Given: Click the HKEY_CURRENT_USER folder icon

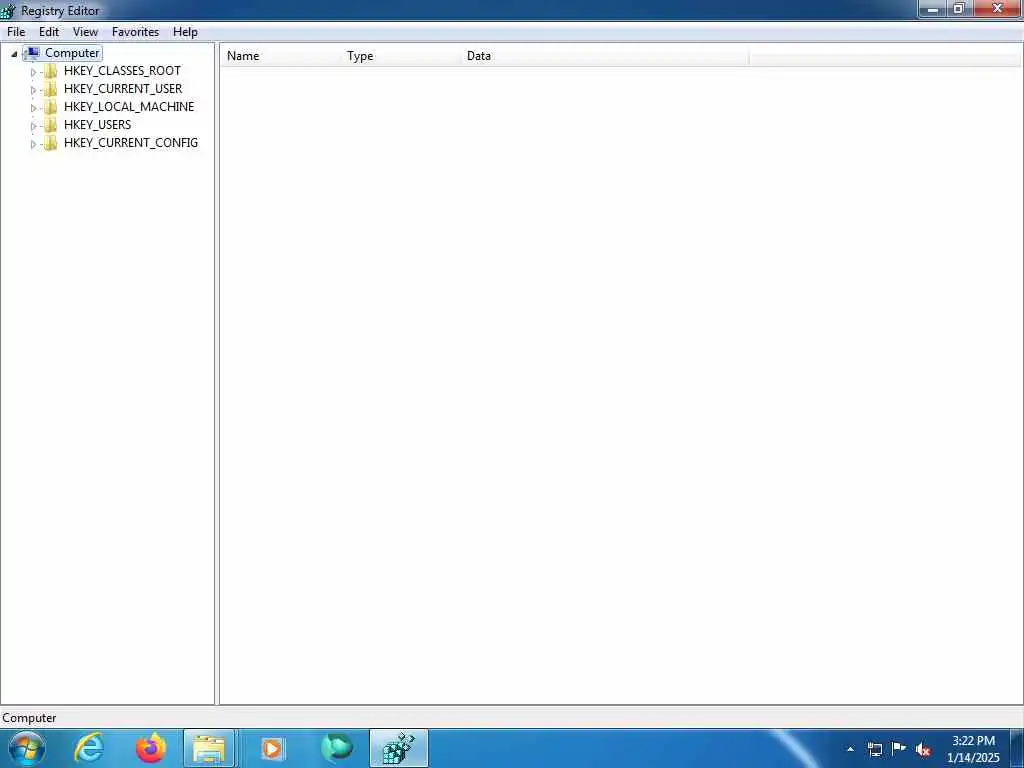Looking at the screenshot, I should 50,89.
